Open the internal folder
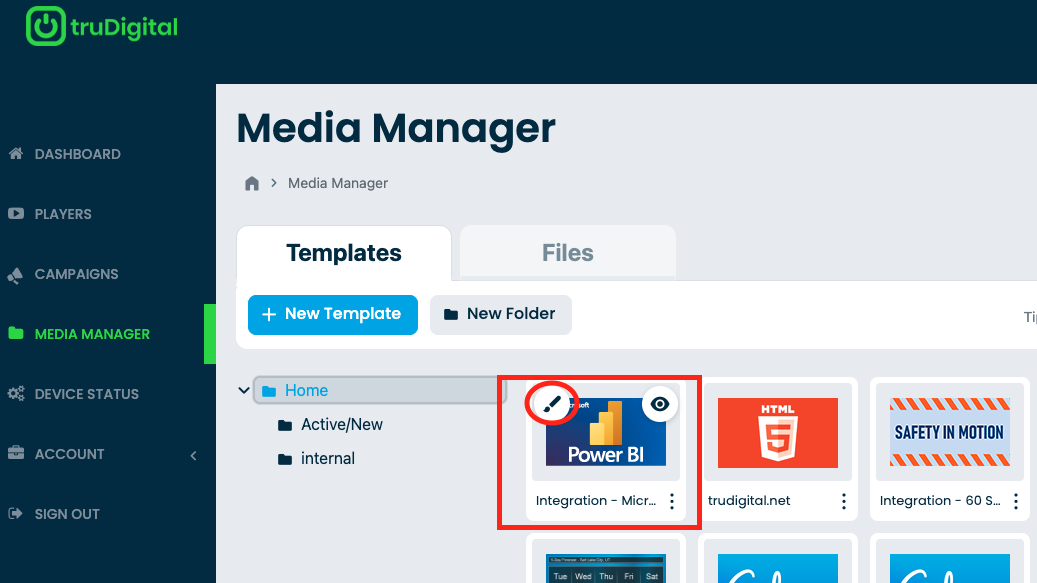Screen dimensions: 1037x583 point(327,458)
